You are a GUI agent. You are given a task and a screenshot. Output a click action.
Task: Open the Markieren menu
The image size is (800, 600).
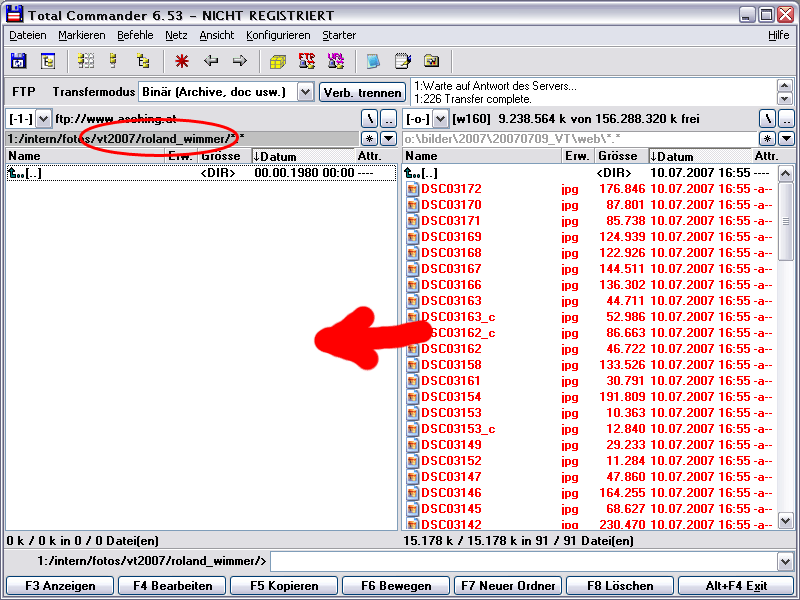[x=82, y=35]
